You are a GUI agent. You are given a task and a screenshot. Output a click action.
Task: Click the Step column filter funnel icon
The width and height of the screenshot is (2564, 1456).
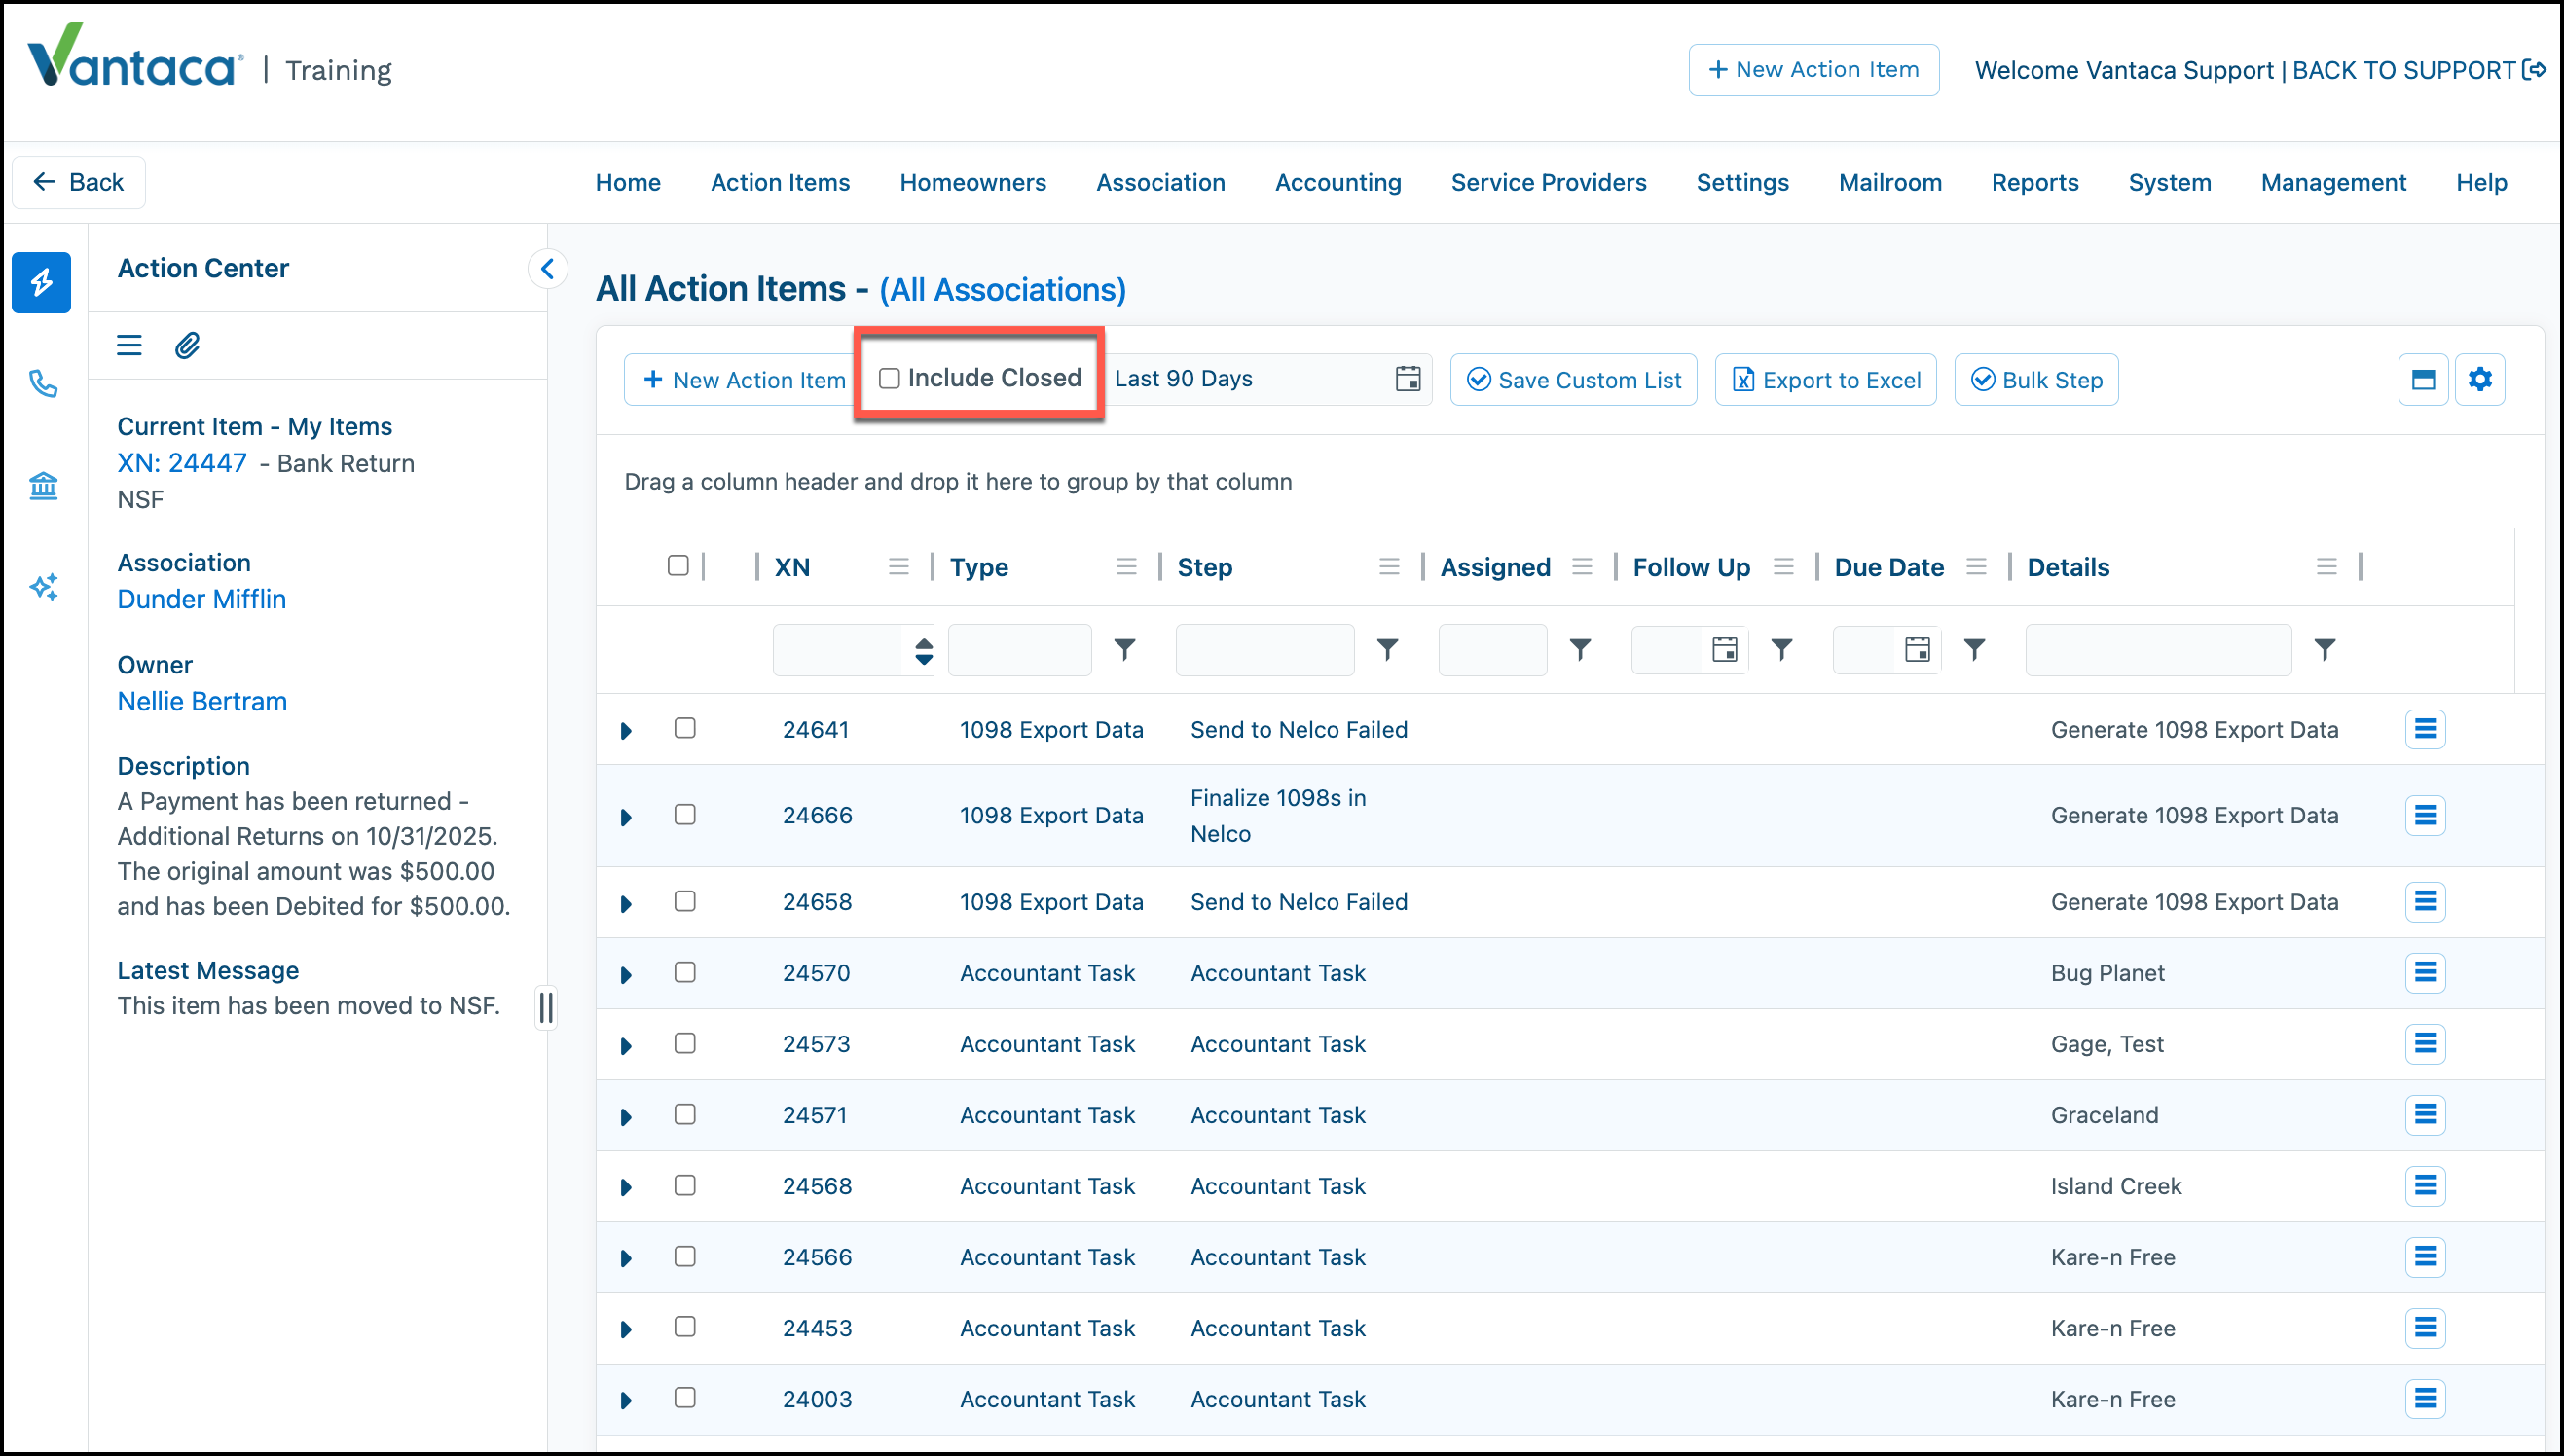(1387, 650)
